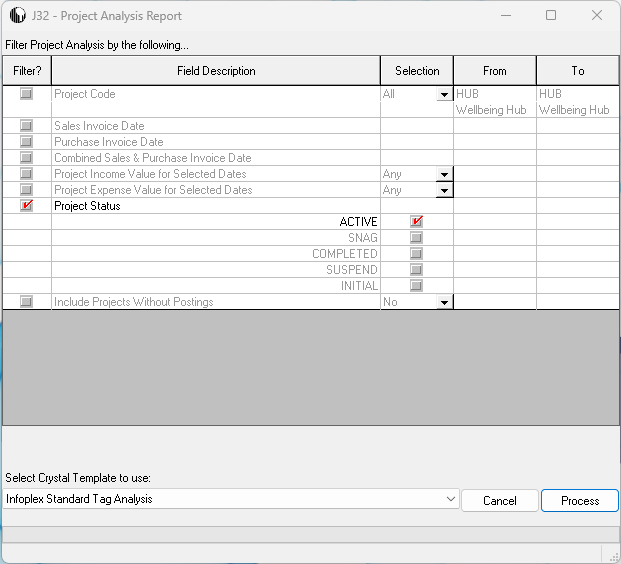Screen dimensions: 621x564
Task: Click the Project Code From field
Action: pyautogui.click(x=494, y=102)
